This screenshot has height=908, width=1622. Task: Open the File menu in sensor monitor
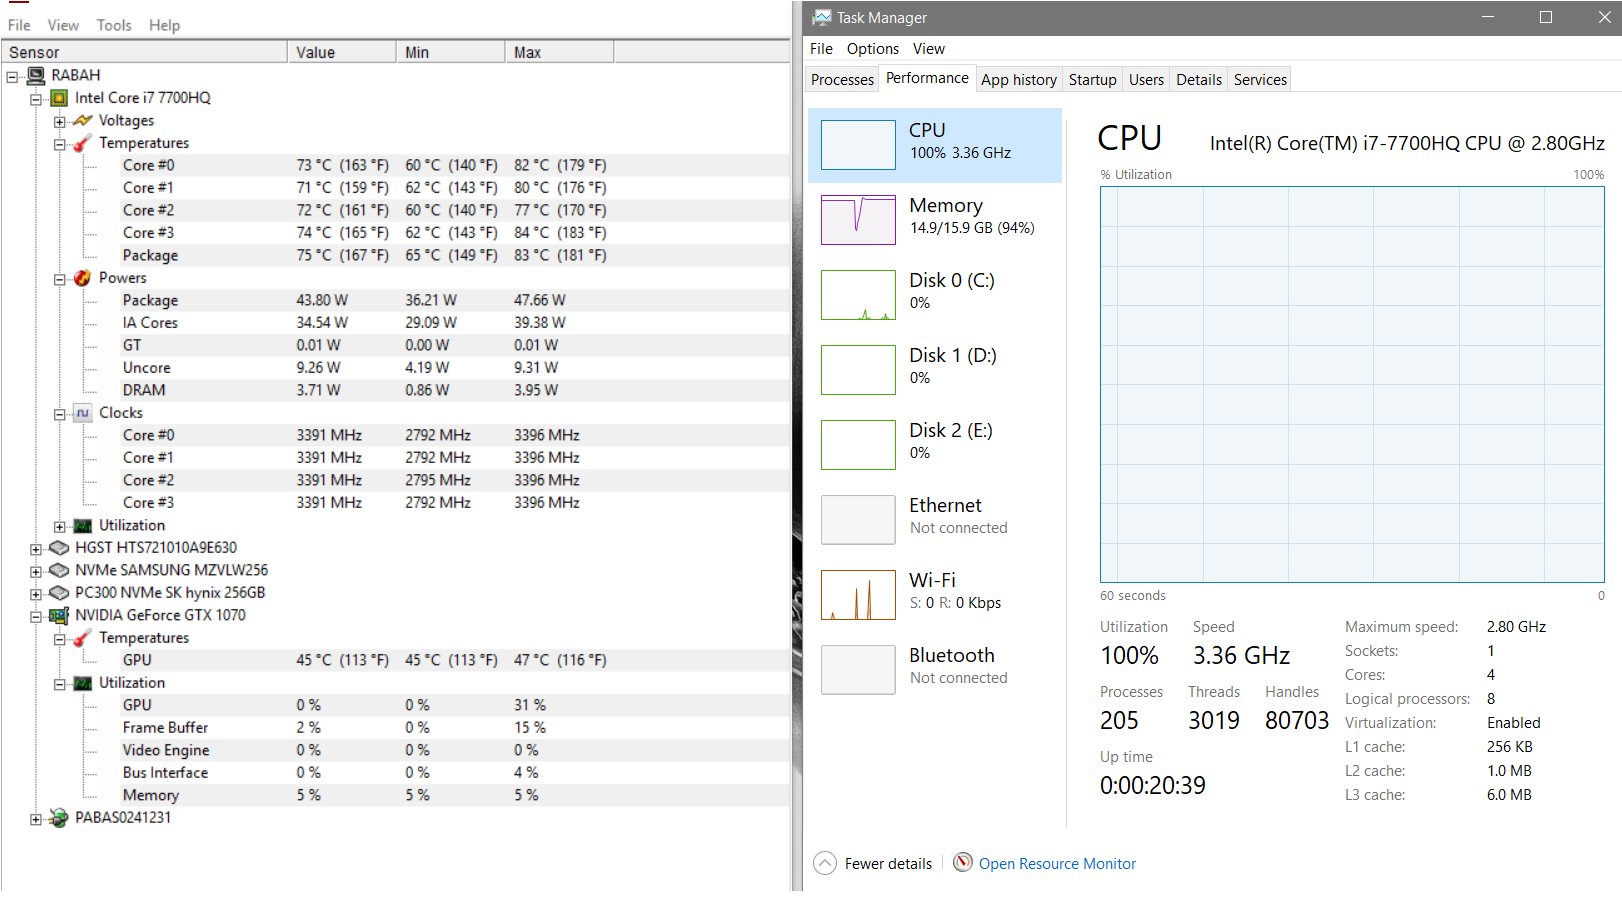[x=19, y=25]
